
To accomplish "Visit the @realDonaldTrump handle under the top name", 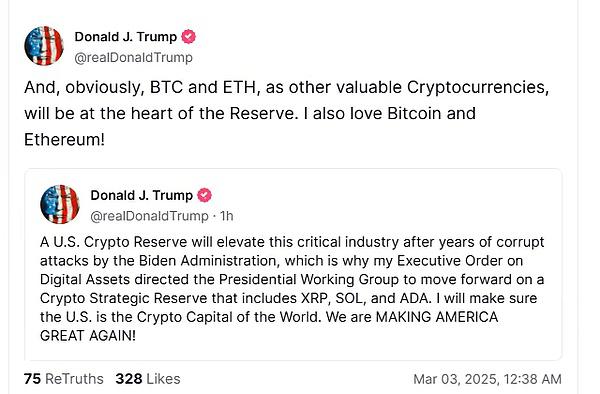I will pyautogui.click(x=134, y=58).
